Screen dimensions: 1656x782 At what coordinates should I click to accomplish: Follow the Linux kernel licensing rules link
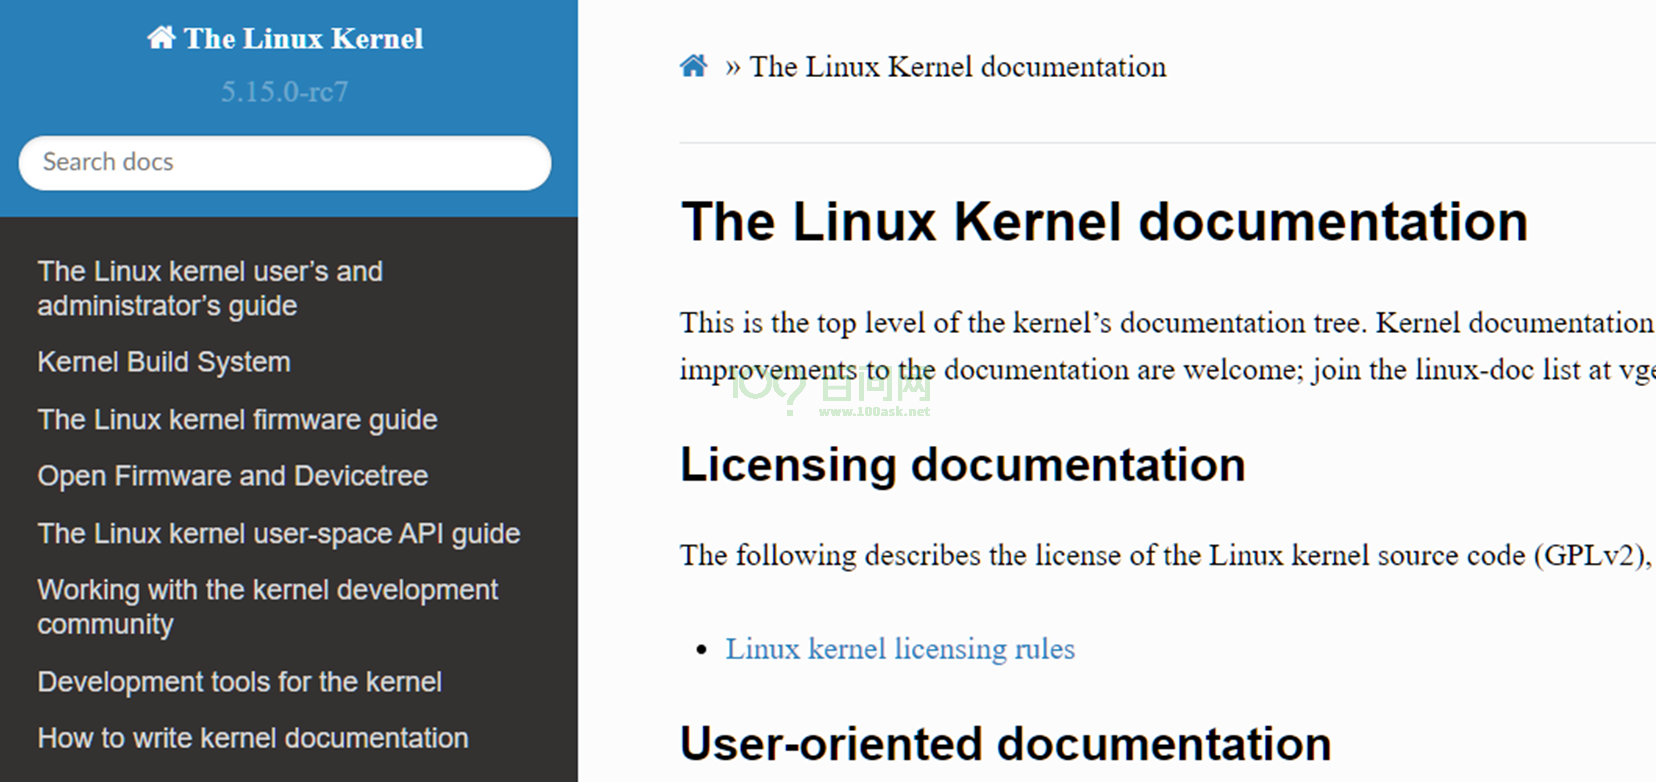[x=900, y=649]
